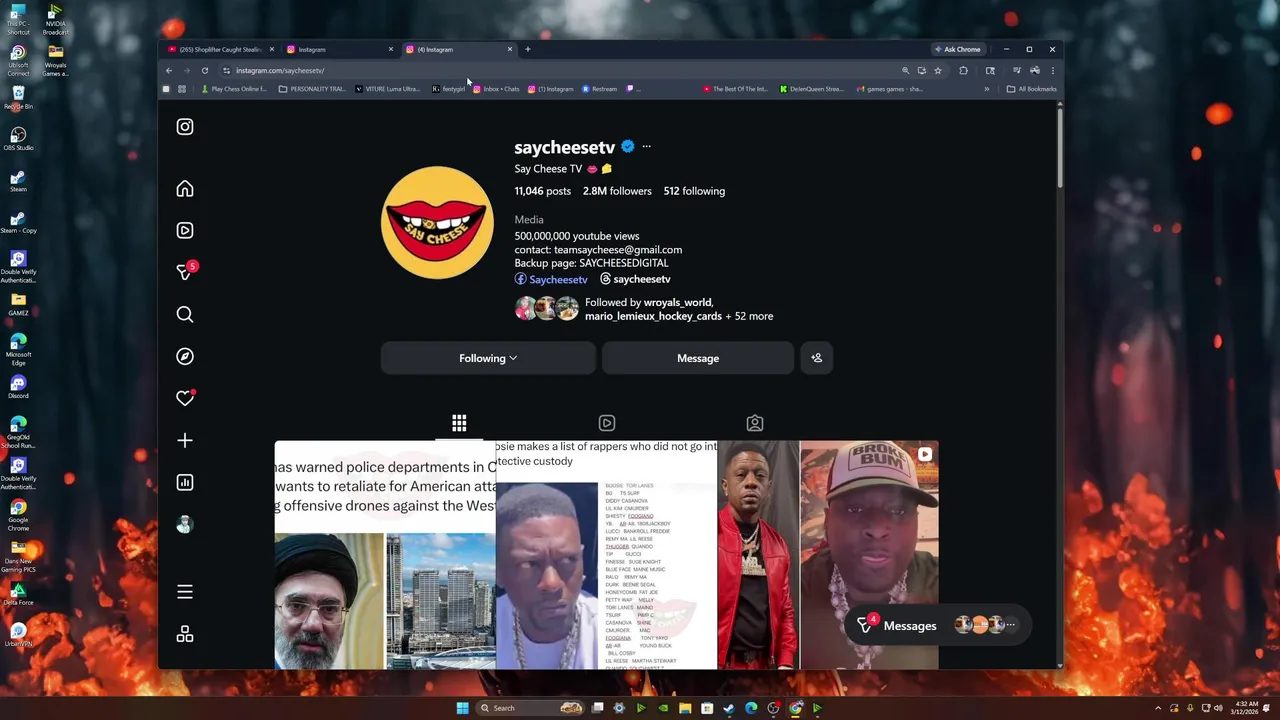
Task: Go back in Chrome
Action: click(169, 71)
